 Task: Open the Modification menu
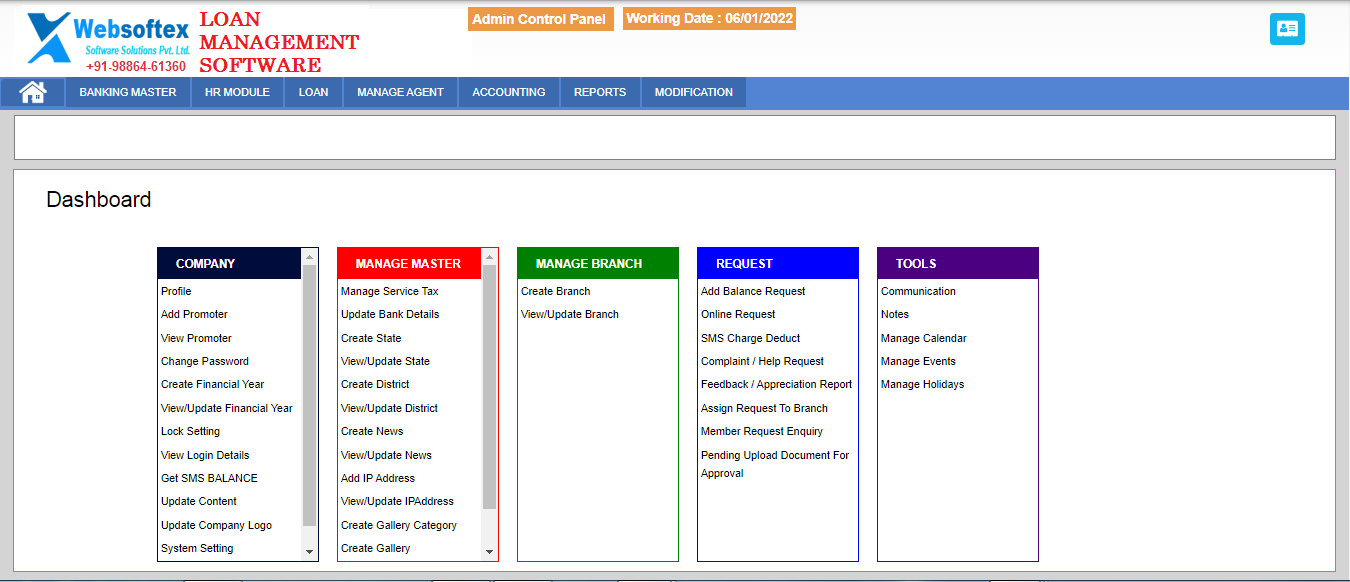click(694, 92)
